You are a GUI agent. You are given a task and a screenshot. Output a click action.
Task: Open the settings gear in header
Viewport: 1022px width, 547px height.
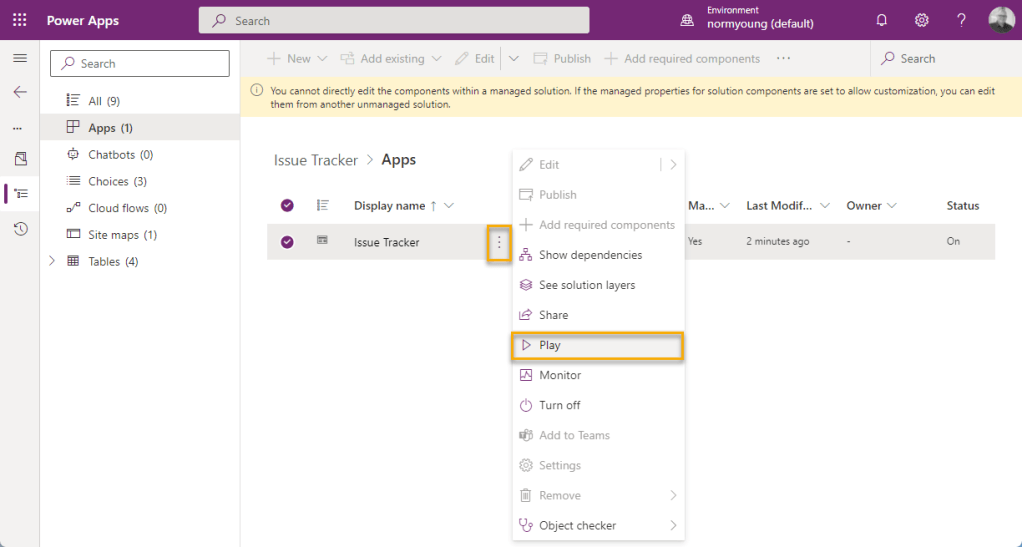click(x=921, y=20)
